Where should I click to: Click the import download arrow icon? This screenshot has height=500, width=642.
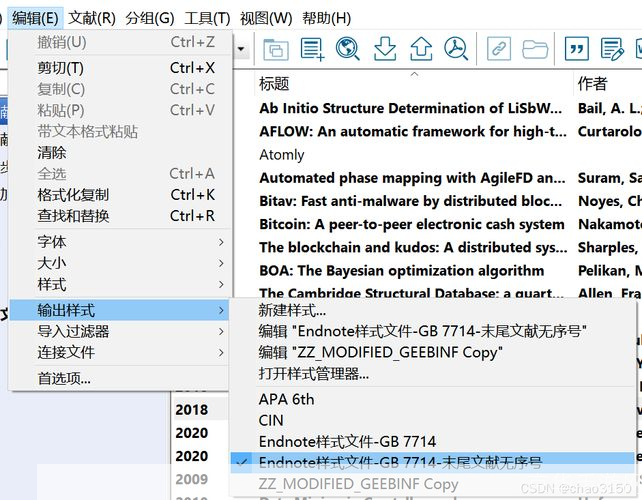click(385, 49)
